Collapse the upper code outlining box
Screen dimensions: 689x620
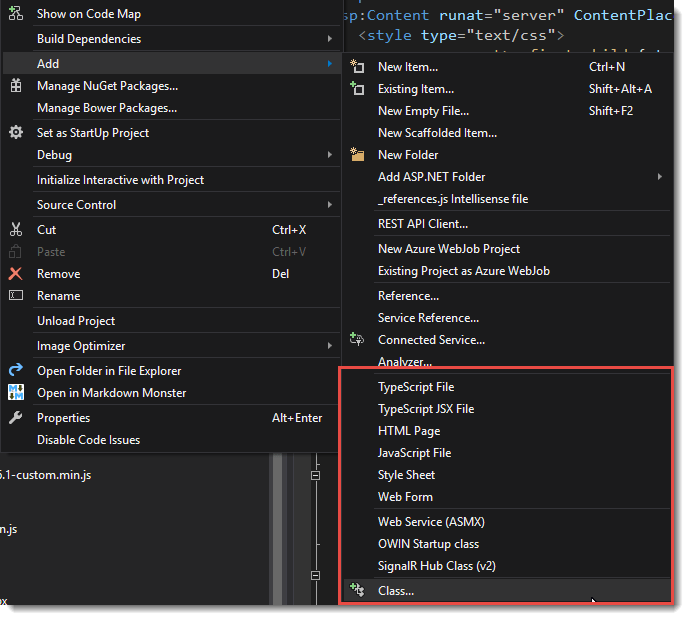click(315, 475)
